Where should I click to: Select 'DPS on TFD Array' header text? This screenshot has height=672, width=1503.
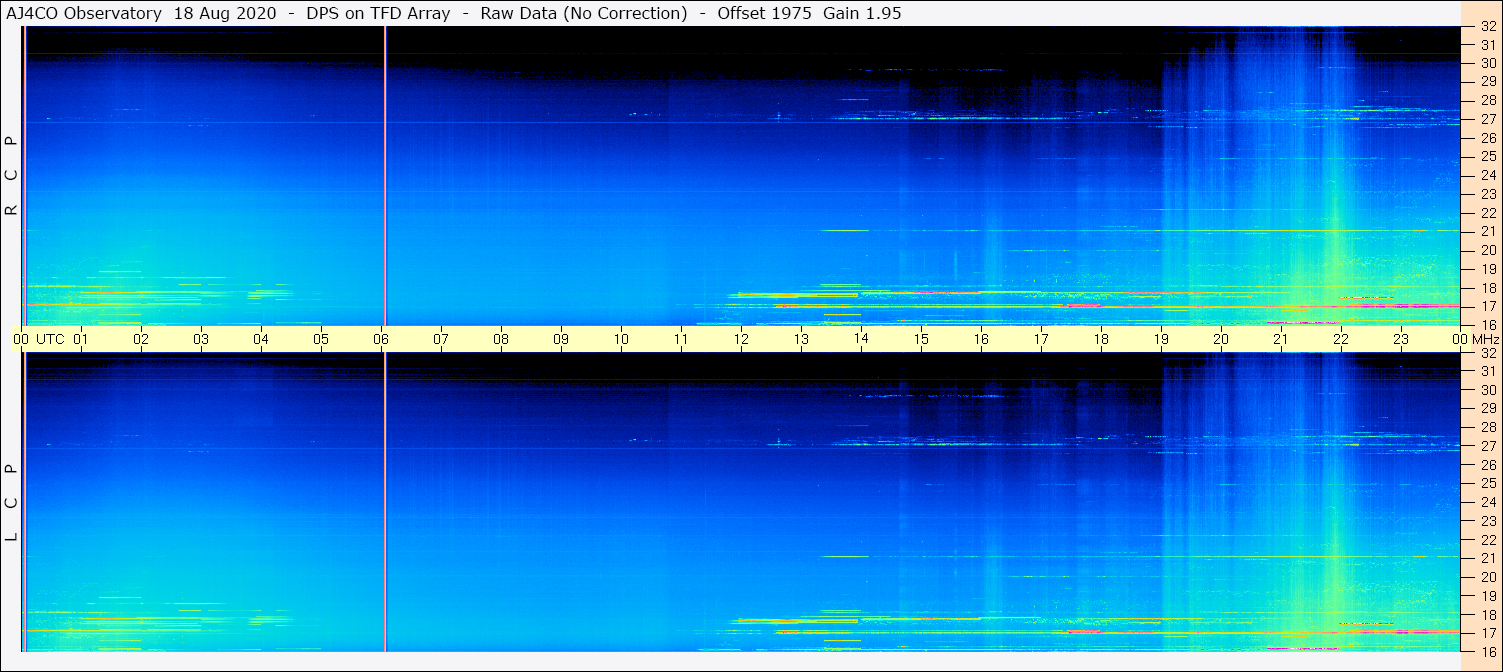[377, 13]
